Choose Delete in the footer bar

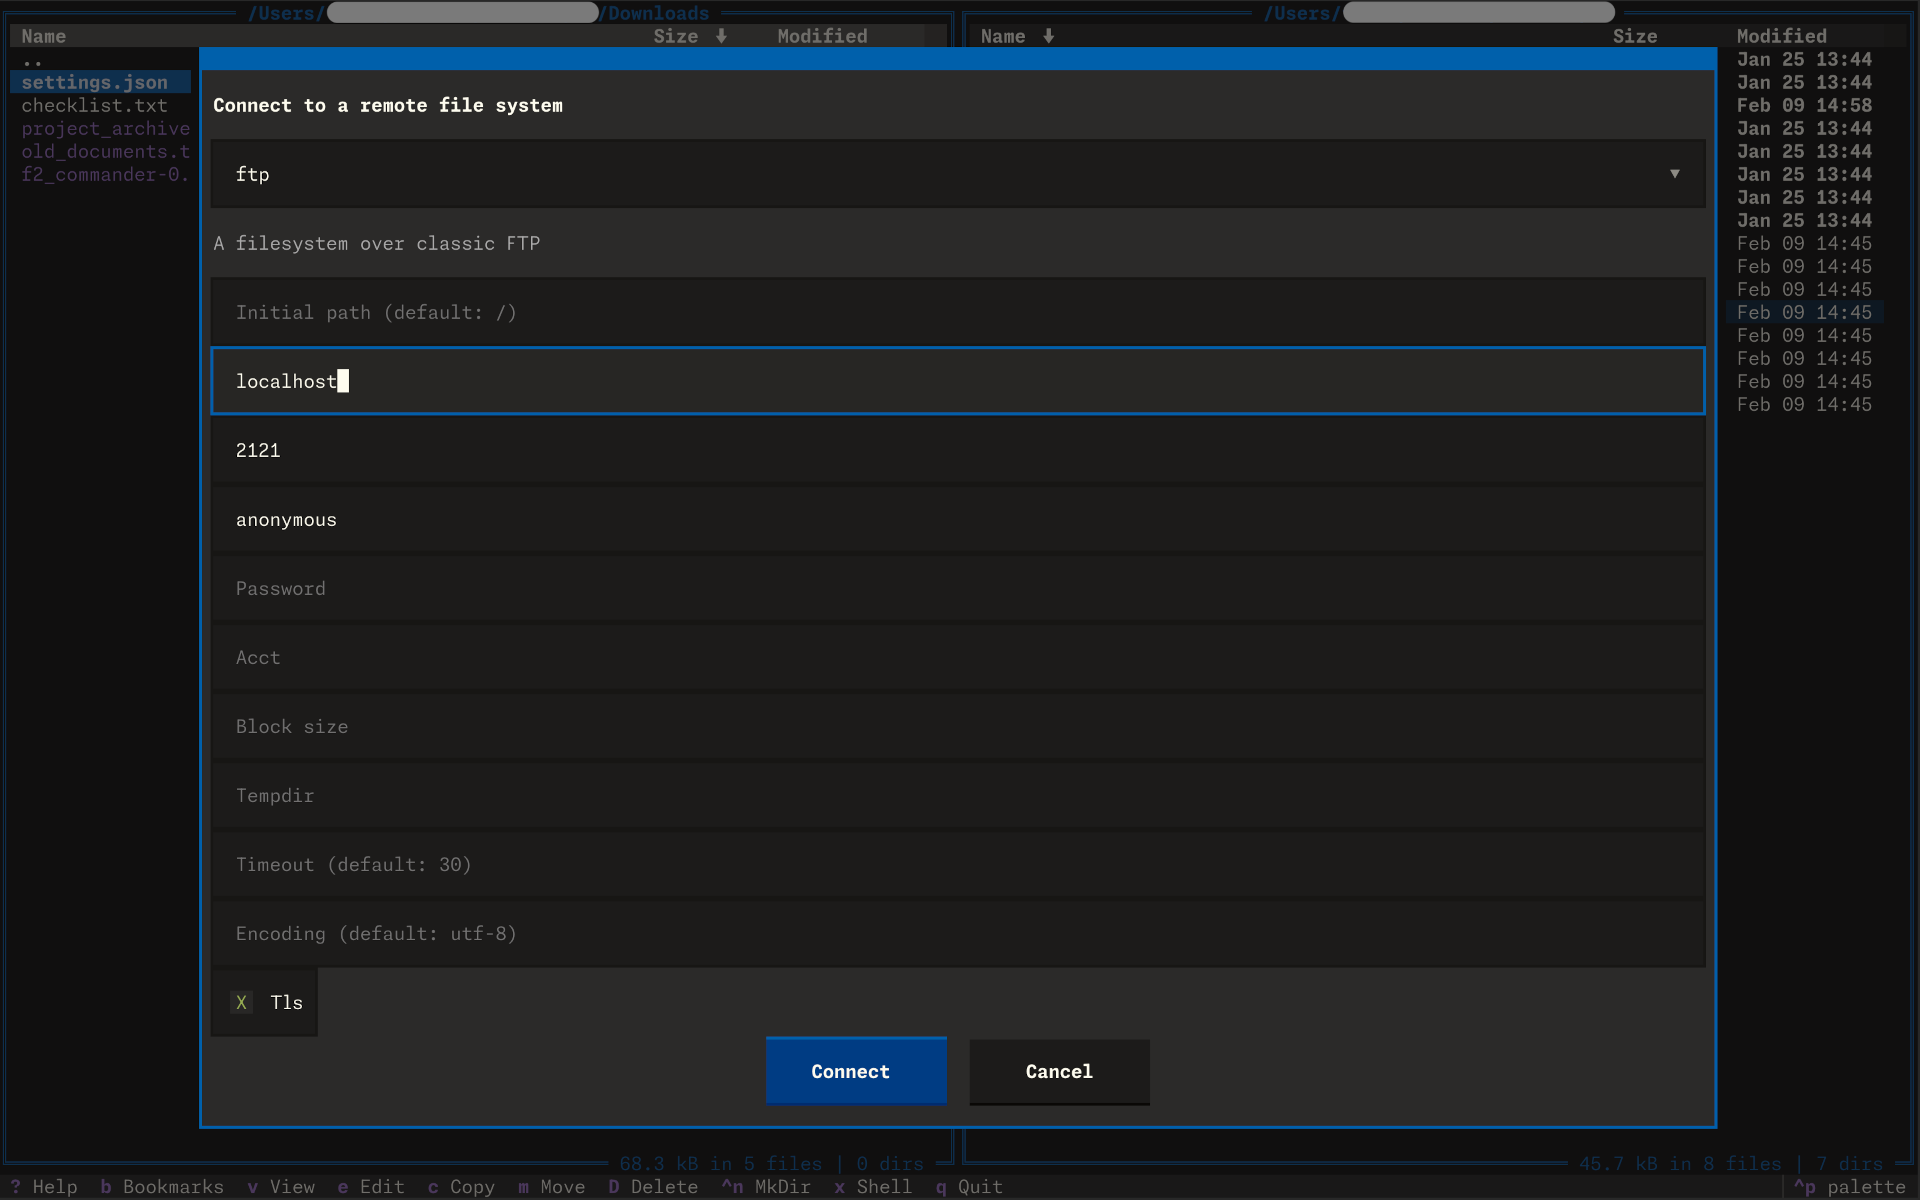[653, 1187]
